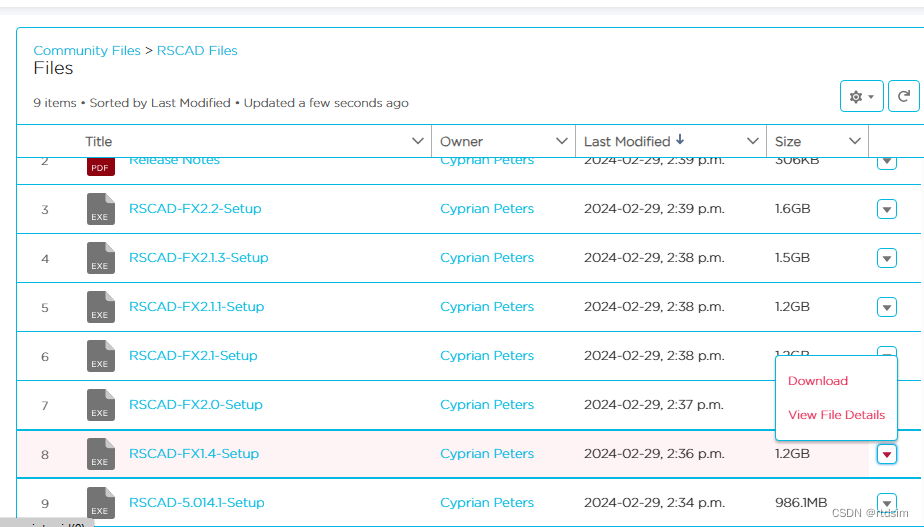Click EXE icon of RSCAD-5.014.1-Setup
The height and width of the screenshot is (527, 924).
coord(100,502)
